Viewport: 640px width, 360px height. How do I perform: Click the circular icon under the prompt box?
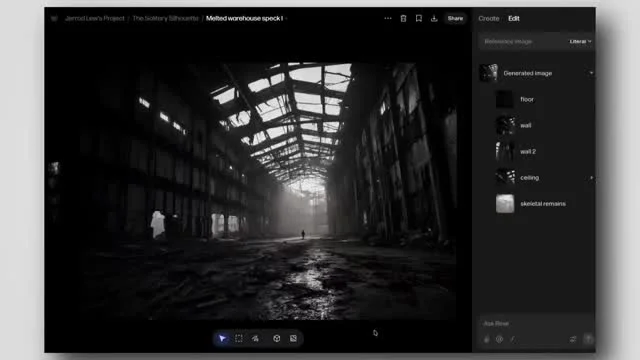click(500, 339)
